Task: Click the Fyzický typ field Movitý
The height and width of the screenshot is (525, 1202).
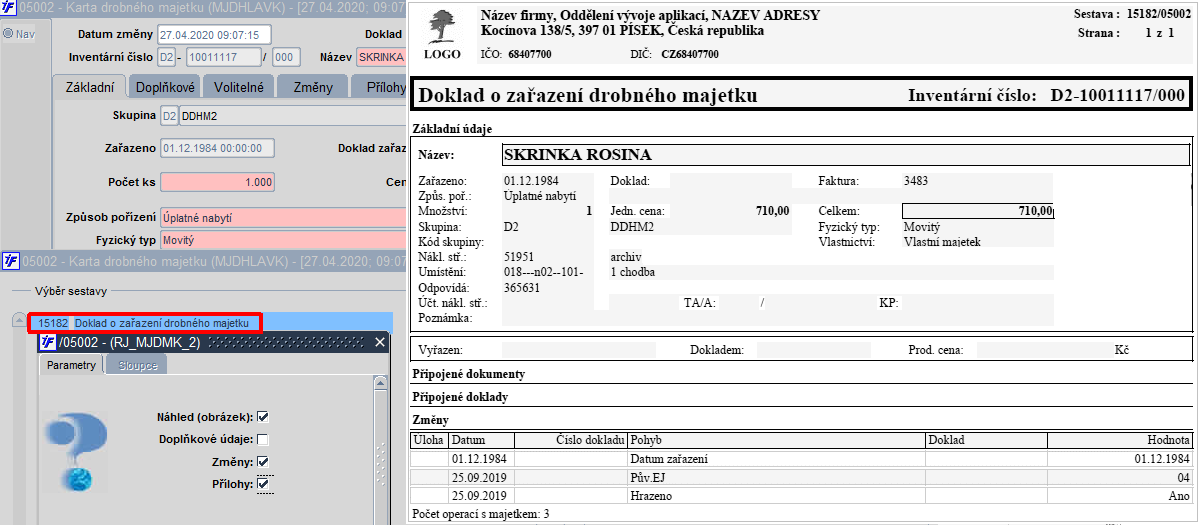Action: tap(283, 240)
